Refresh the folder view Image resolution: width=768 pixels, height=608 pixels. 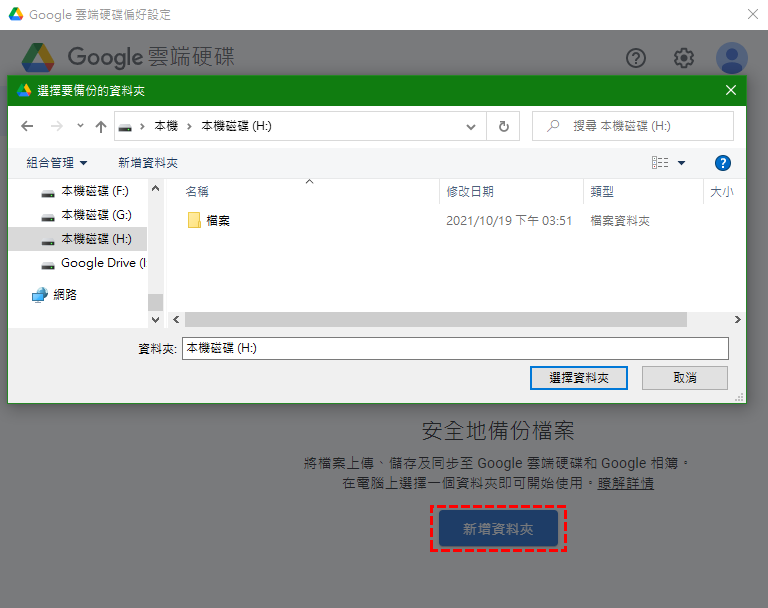[x=504, y=126]
